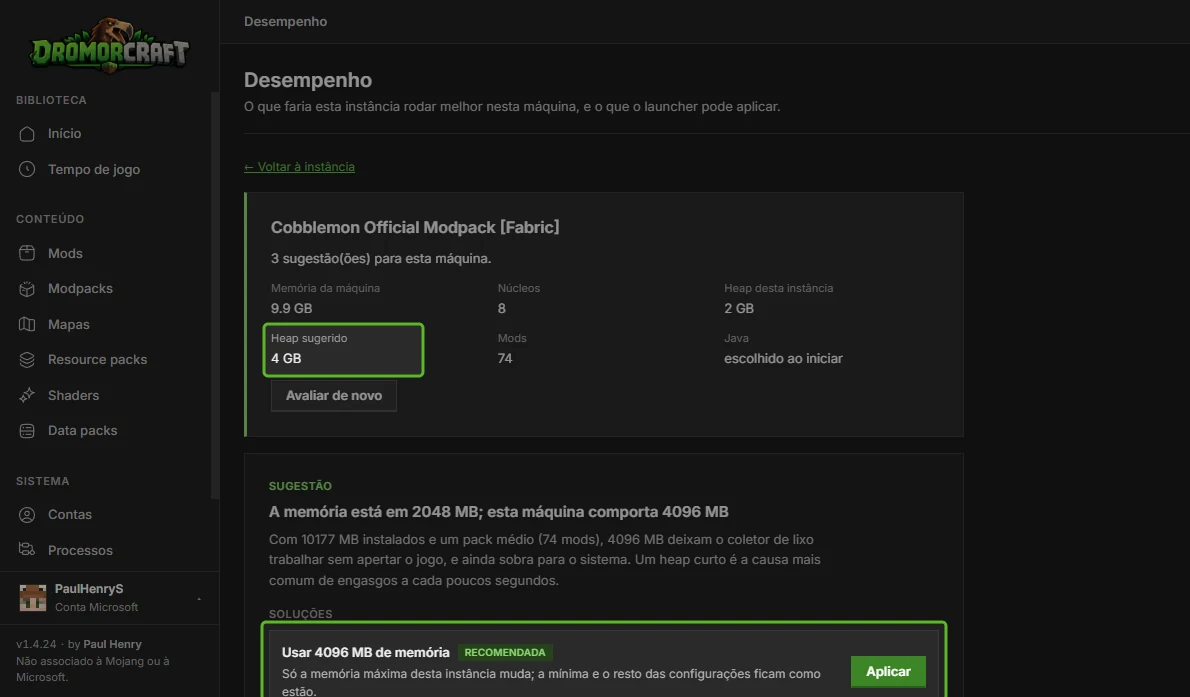This screenshot has height=697, width=1190.
Task: Follow the Voltar à instância link
Action: [299, 166]
